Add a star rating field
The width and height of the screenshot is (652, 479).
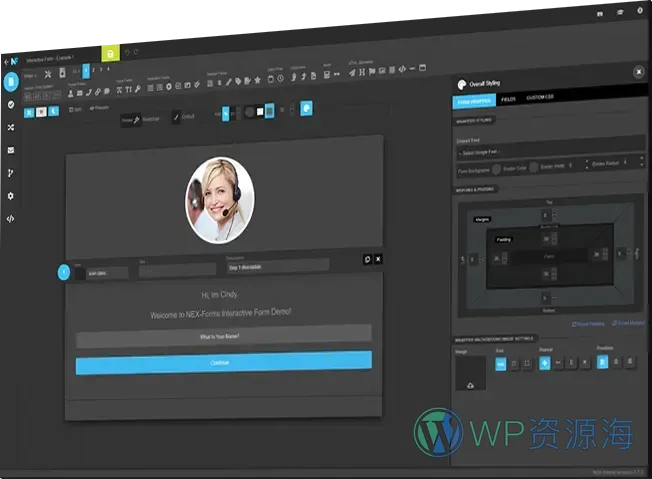point(257,79)
